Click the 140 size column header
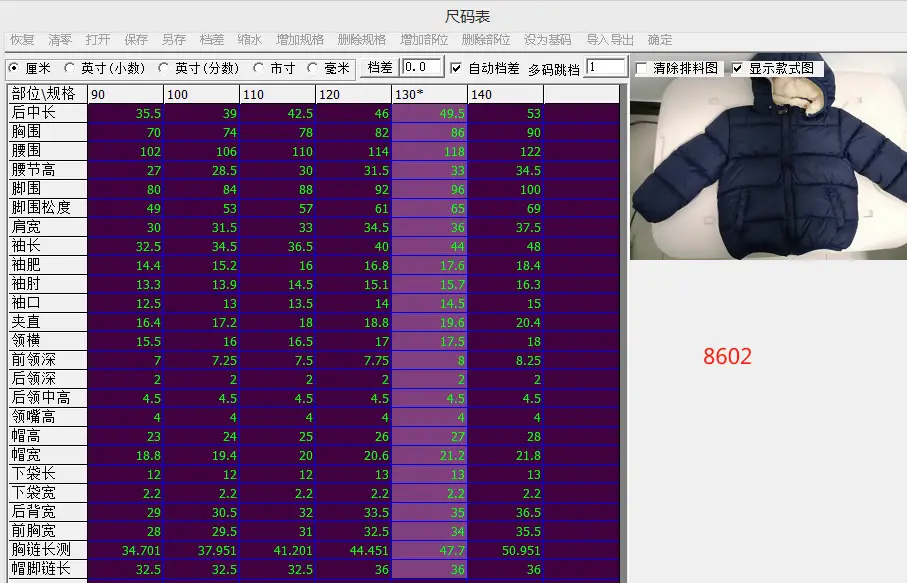This screenshot has height=583, width=907. click(x=506, y=94)
